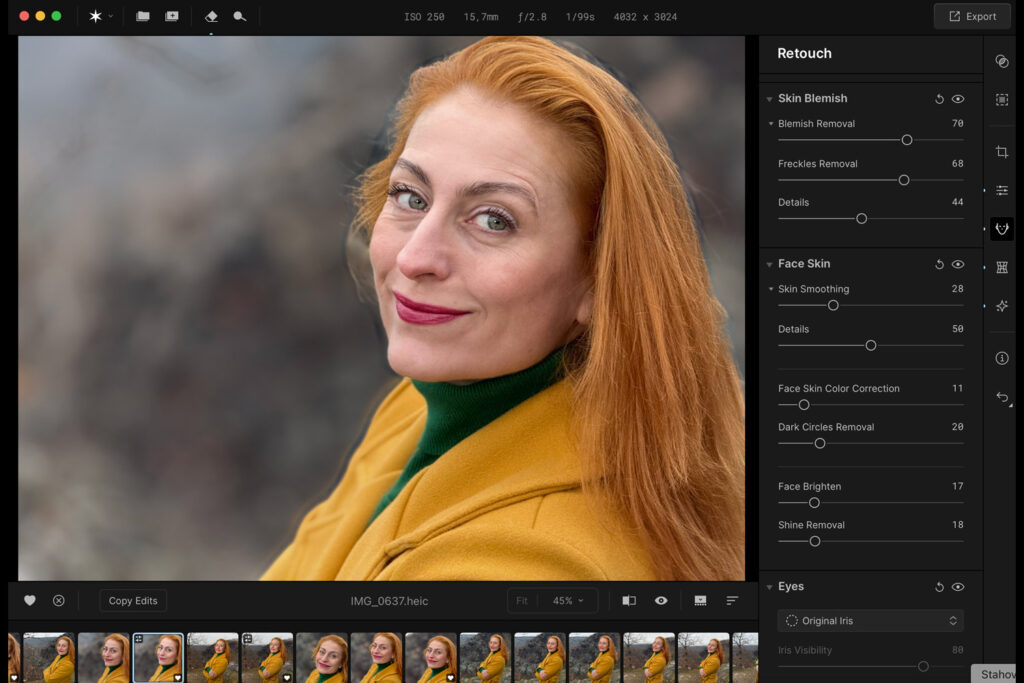
Task: Open the image Info panel icon
Action: [x=1002, y=358]
